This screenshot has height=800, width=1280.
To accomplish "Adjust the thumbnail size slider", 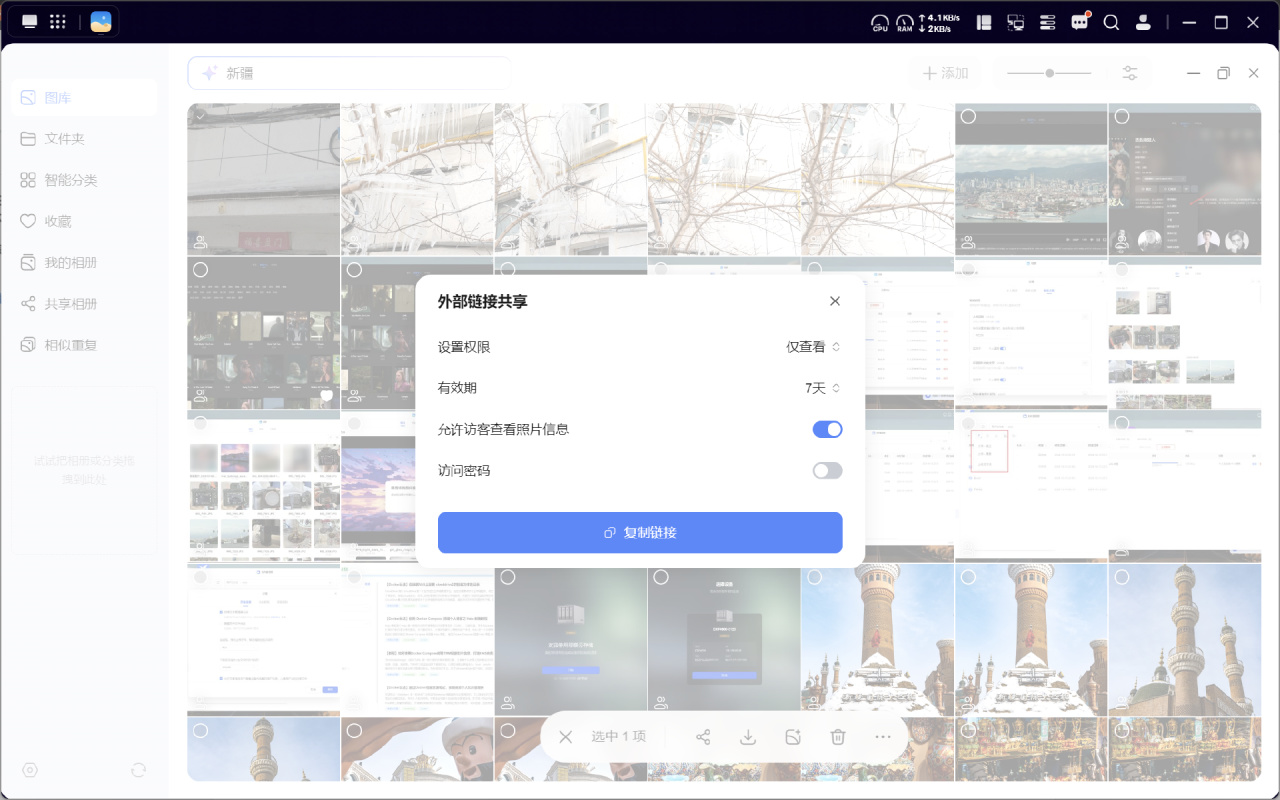I will coord(1049,73).
